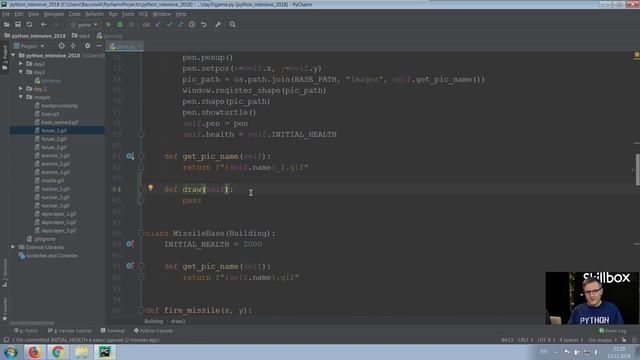Select game.py file in project tree
Viewport: 640px width, 360px height.
pyautogui.click(x=51, y=80)
